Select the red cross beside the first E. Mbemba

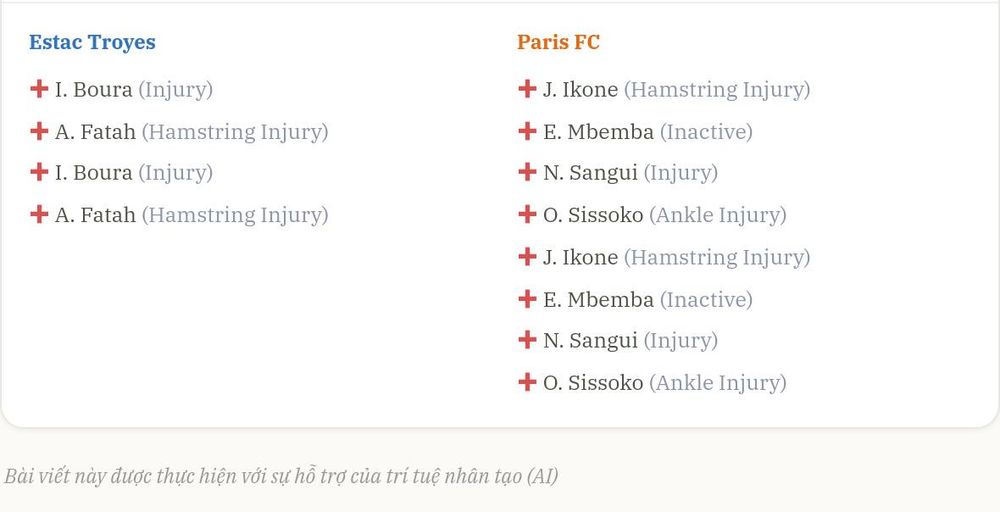tap(527, 131)
